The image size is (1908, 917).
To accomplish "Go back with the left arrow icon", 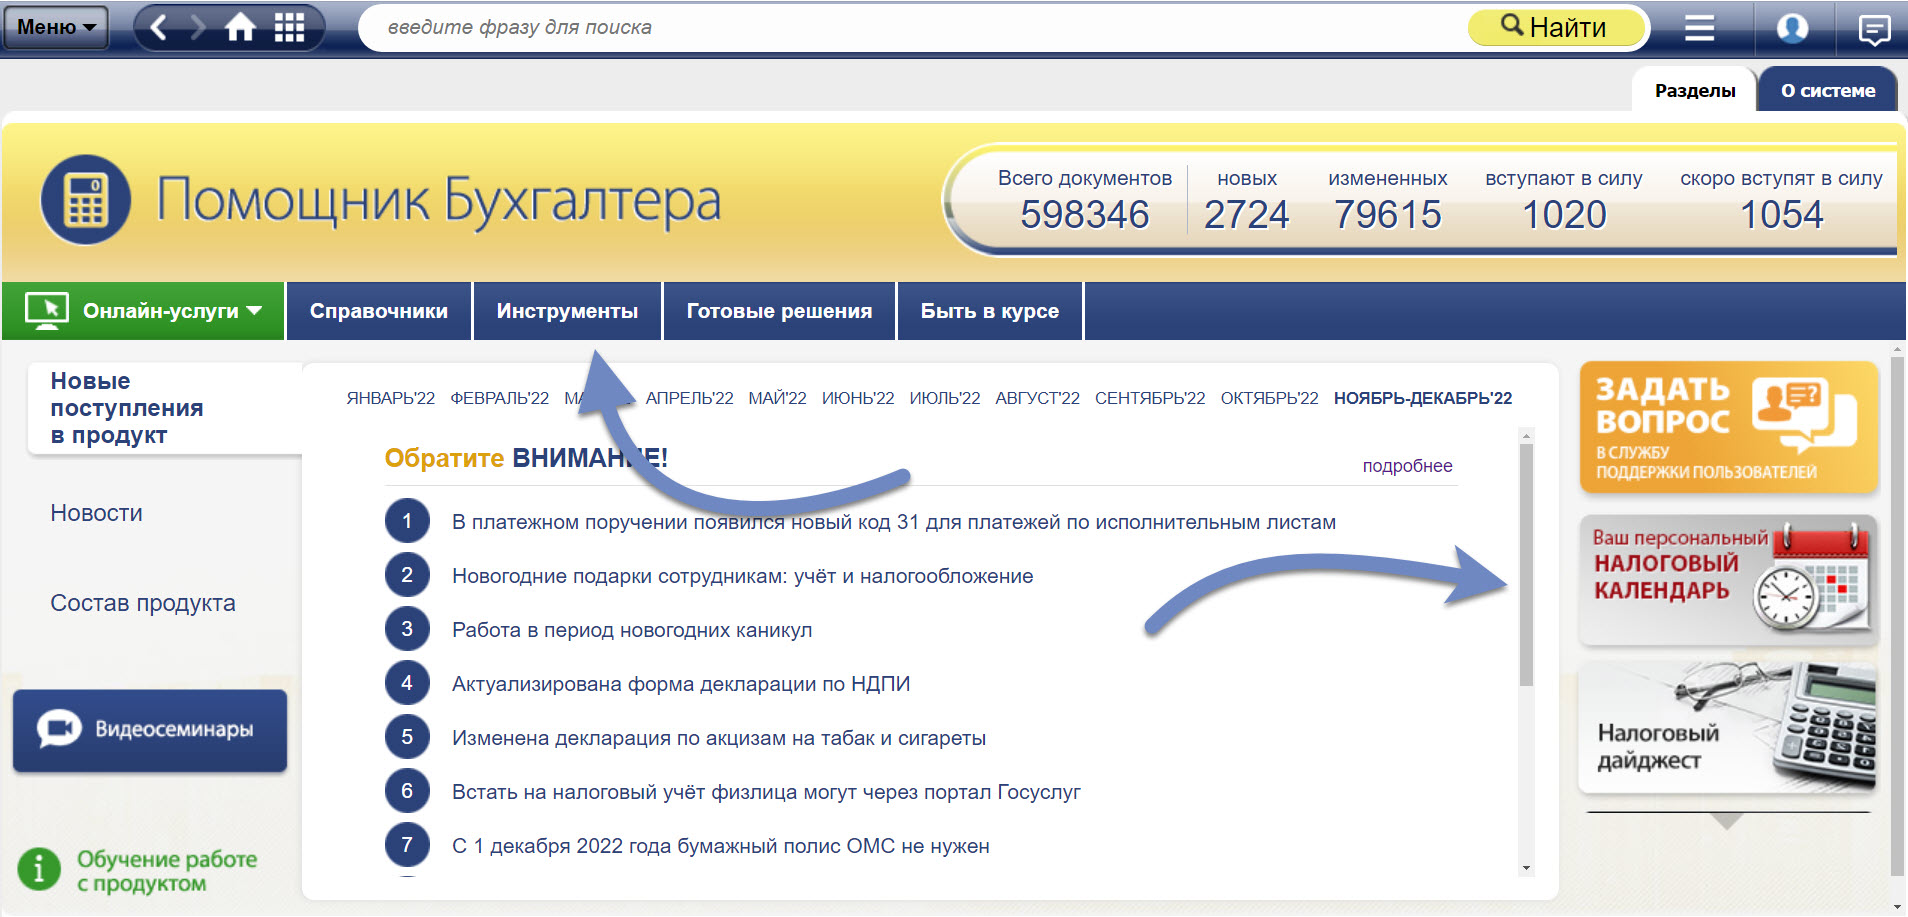I will pyautogui.click(x=158, y=27).
